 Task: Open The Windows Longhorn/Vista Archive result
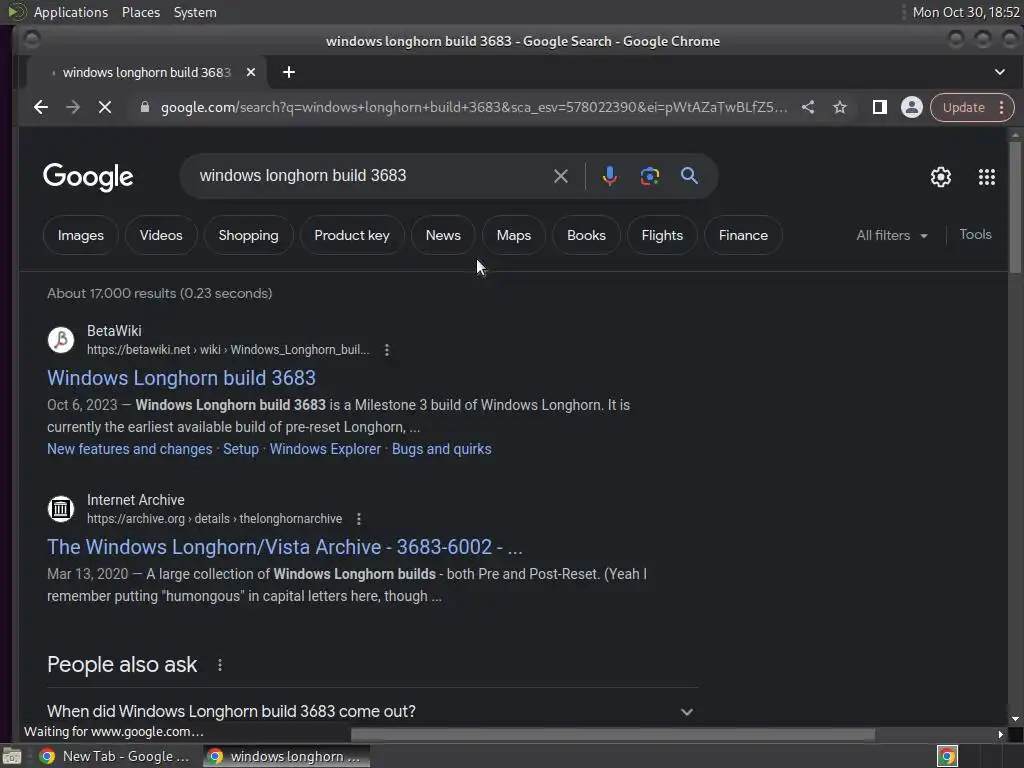click(x=284, y=547)
